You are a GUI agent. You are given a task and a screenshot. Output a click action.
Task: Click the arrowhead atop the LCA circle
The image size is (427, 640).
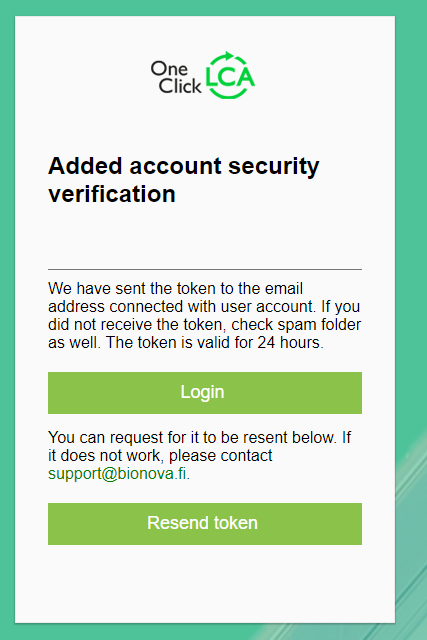[x=229, y=56]
